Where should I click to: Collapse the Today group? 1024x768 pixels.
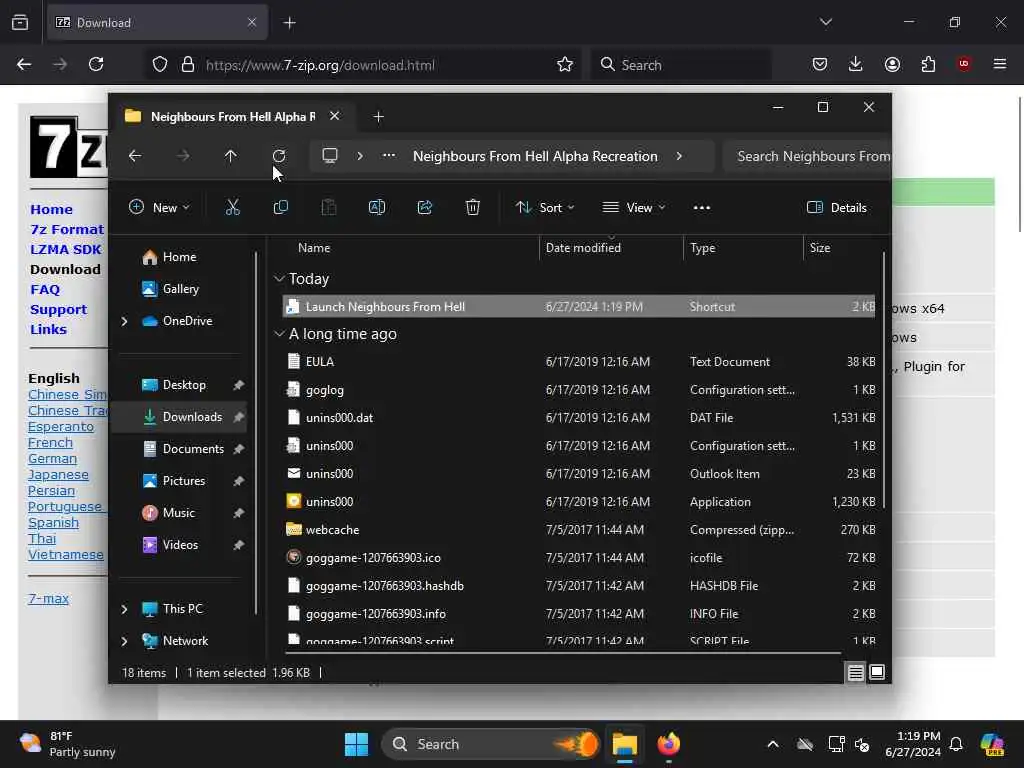(280, 279)
